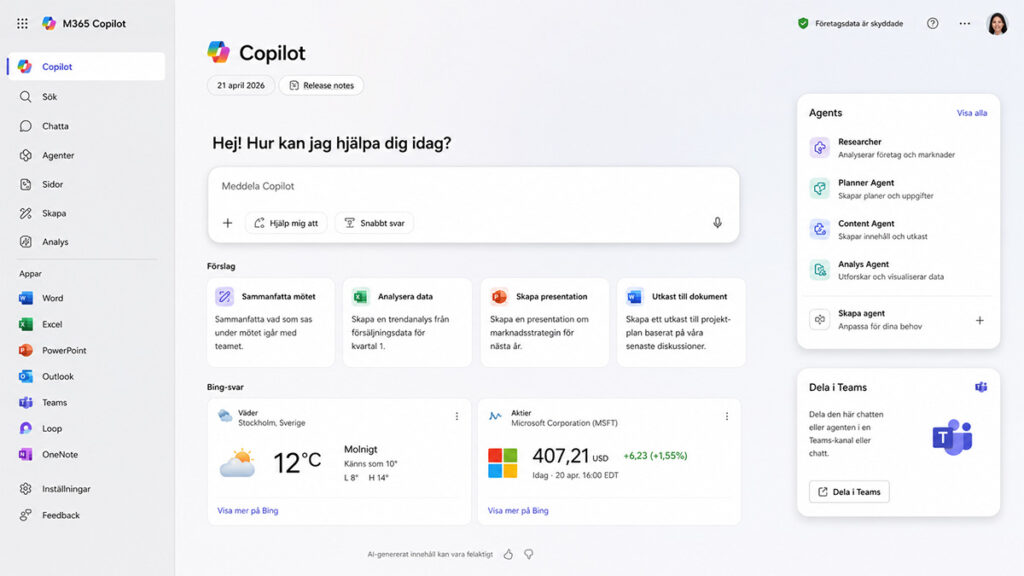The image size is (1024, 576).
Task: Select Skapa presentation suggestion card
Action: pos(545,322)
